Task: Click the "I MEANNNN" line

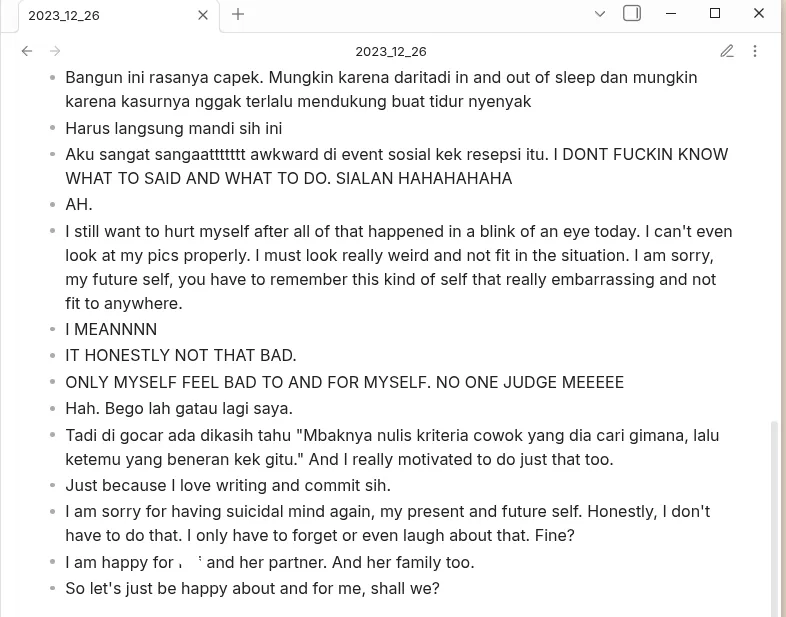Action: point(111,329)
